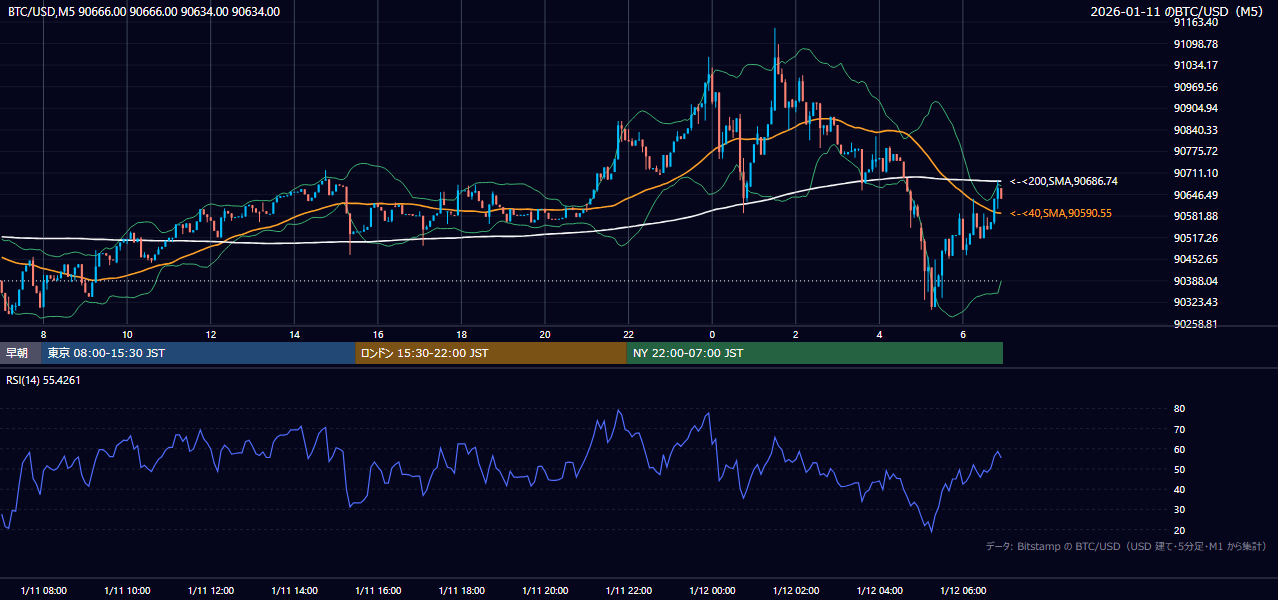Click hour tick 22 under price chart
The width and height of the screenshot is (1278, 600).
(628, 334)
